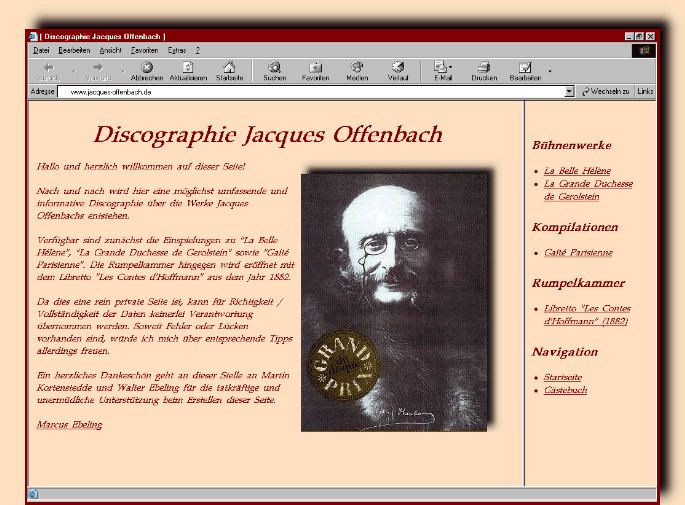Open the Datei menu
This screenshot has width=685, height=505.
coord(41,49)
